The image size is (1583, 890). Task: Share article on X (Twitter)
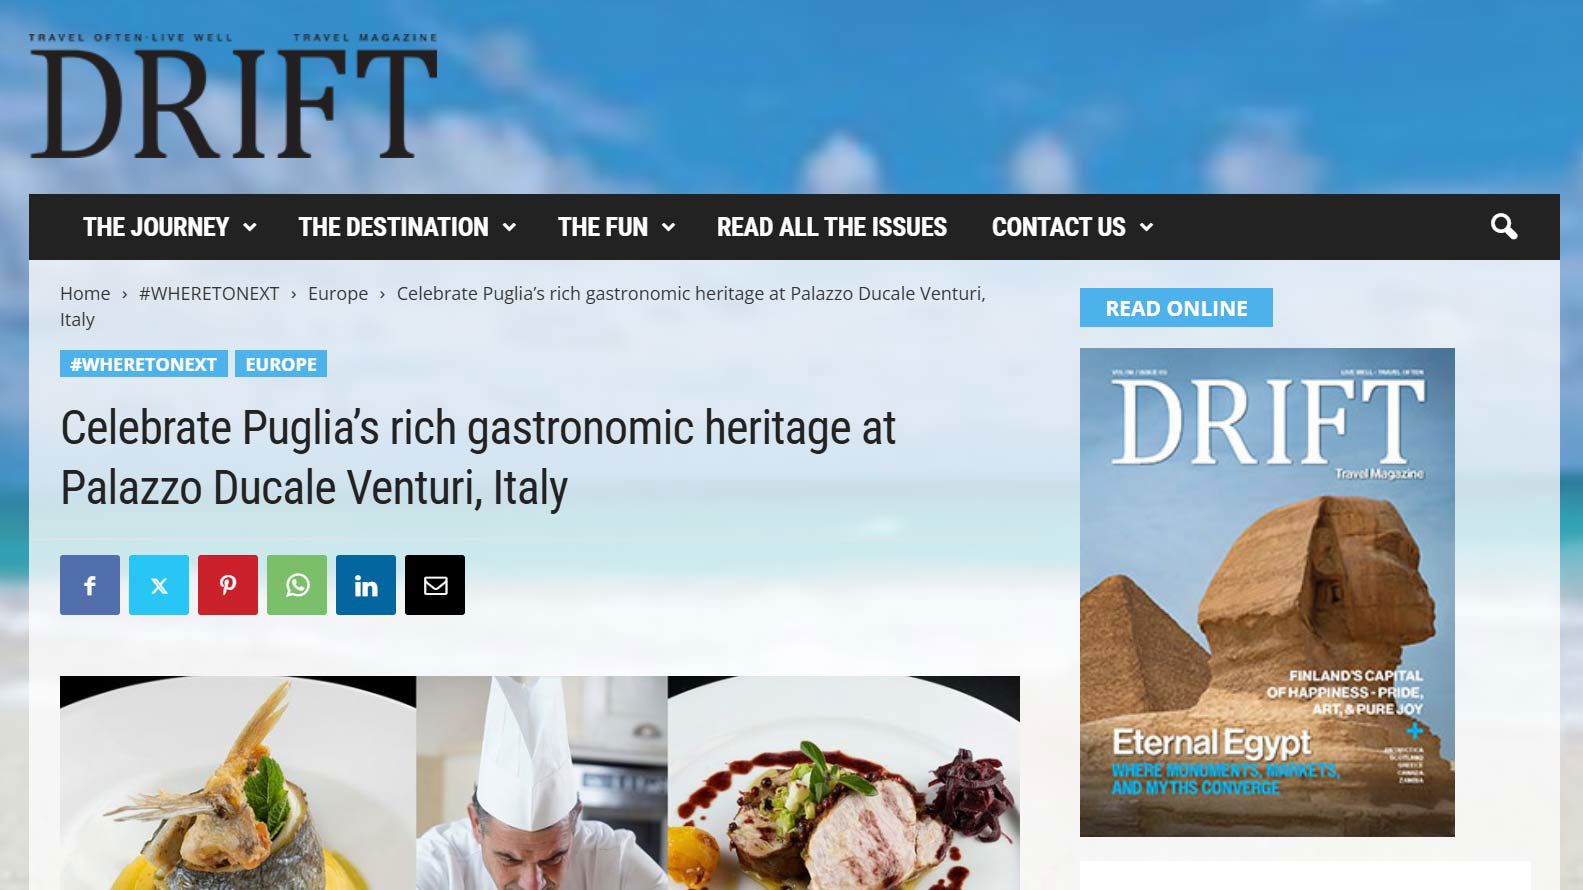[x=159, y=585]
